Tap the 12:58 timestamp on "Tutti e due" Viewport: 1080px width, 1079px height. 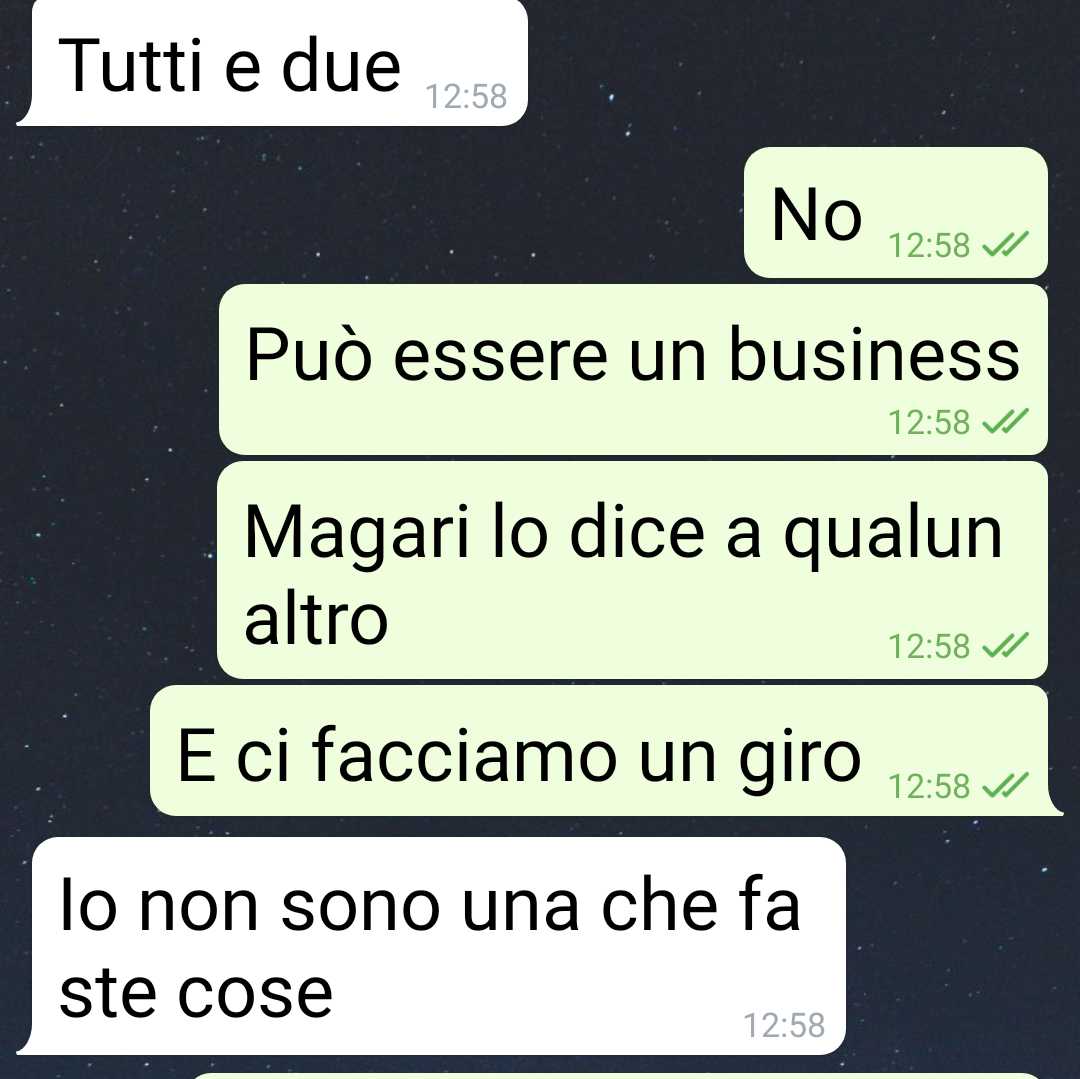pyautogui.click(x=466, y=96)
